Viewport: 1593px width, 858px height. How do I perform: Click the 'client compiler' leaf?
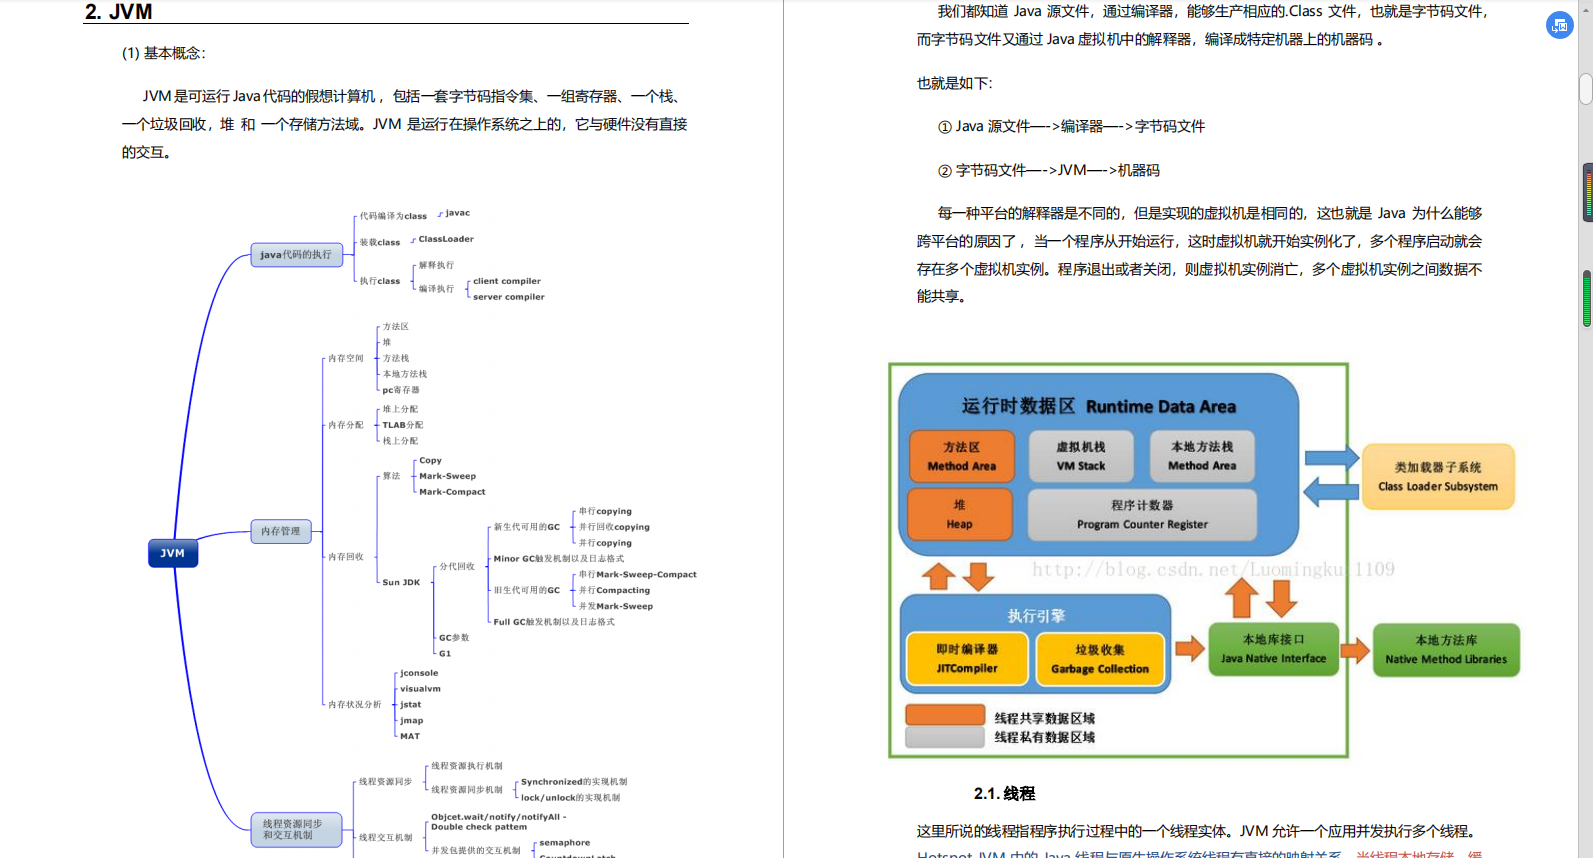tap(507, 281)
